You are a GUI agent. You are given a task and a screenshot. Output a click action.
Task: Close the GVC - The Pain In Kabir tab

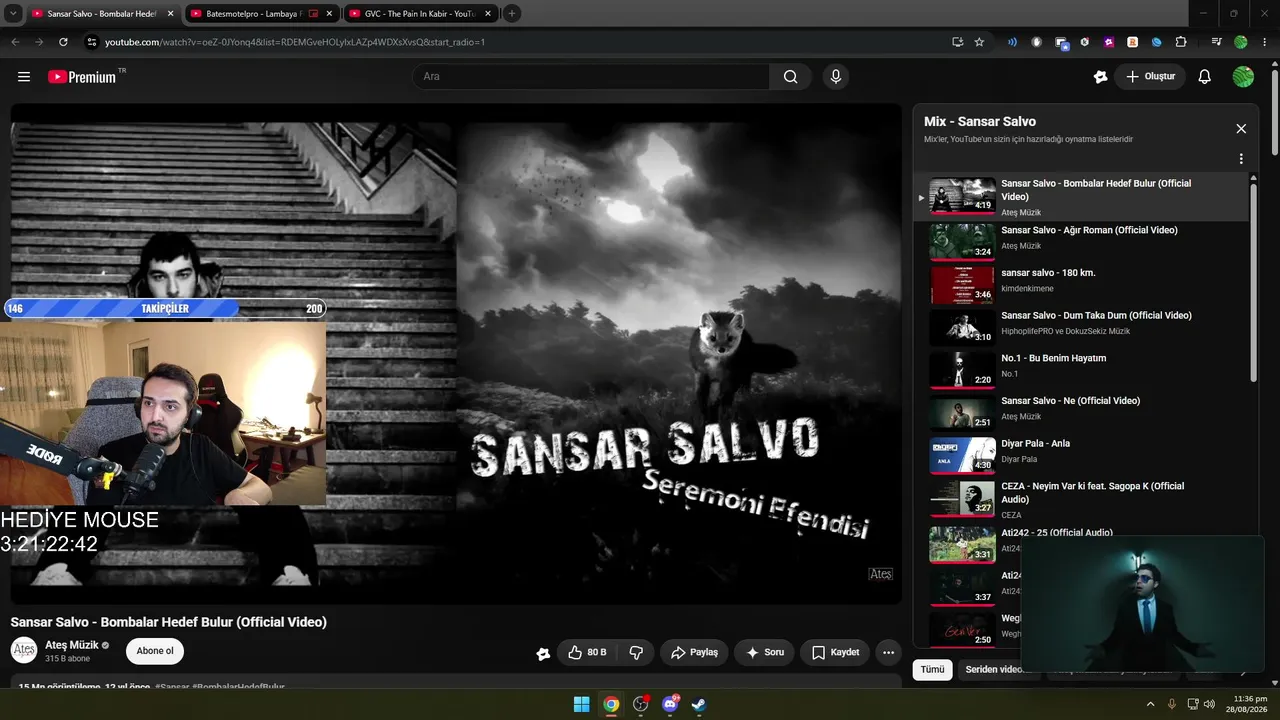point(488,14)
